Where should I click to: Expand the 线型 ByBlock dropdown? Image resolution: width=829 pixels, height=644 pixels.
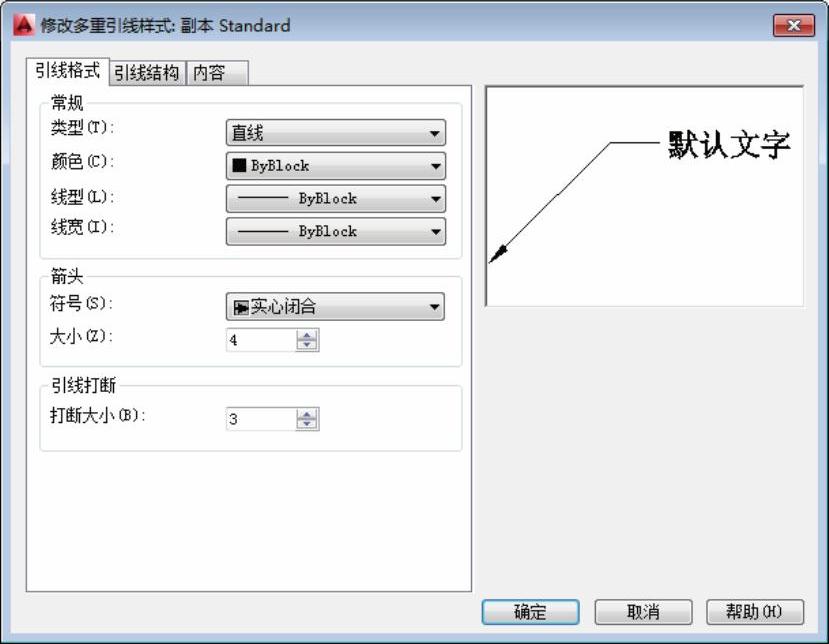coord(335,198)
